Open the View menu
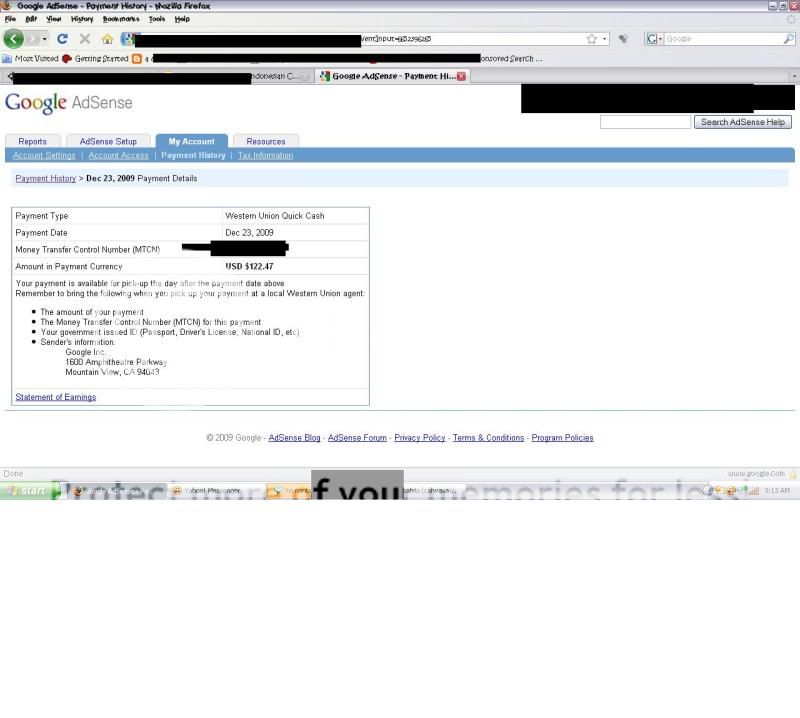The image size is (800, 718). point(54,19)
